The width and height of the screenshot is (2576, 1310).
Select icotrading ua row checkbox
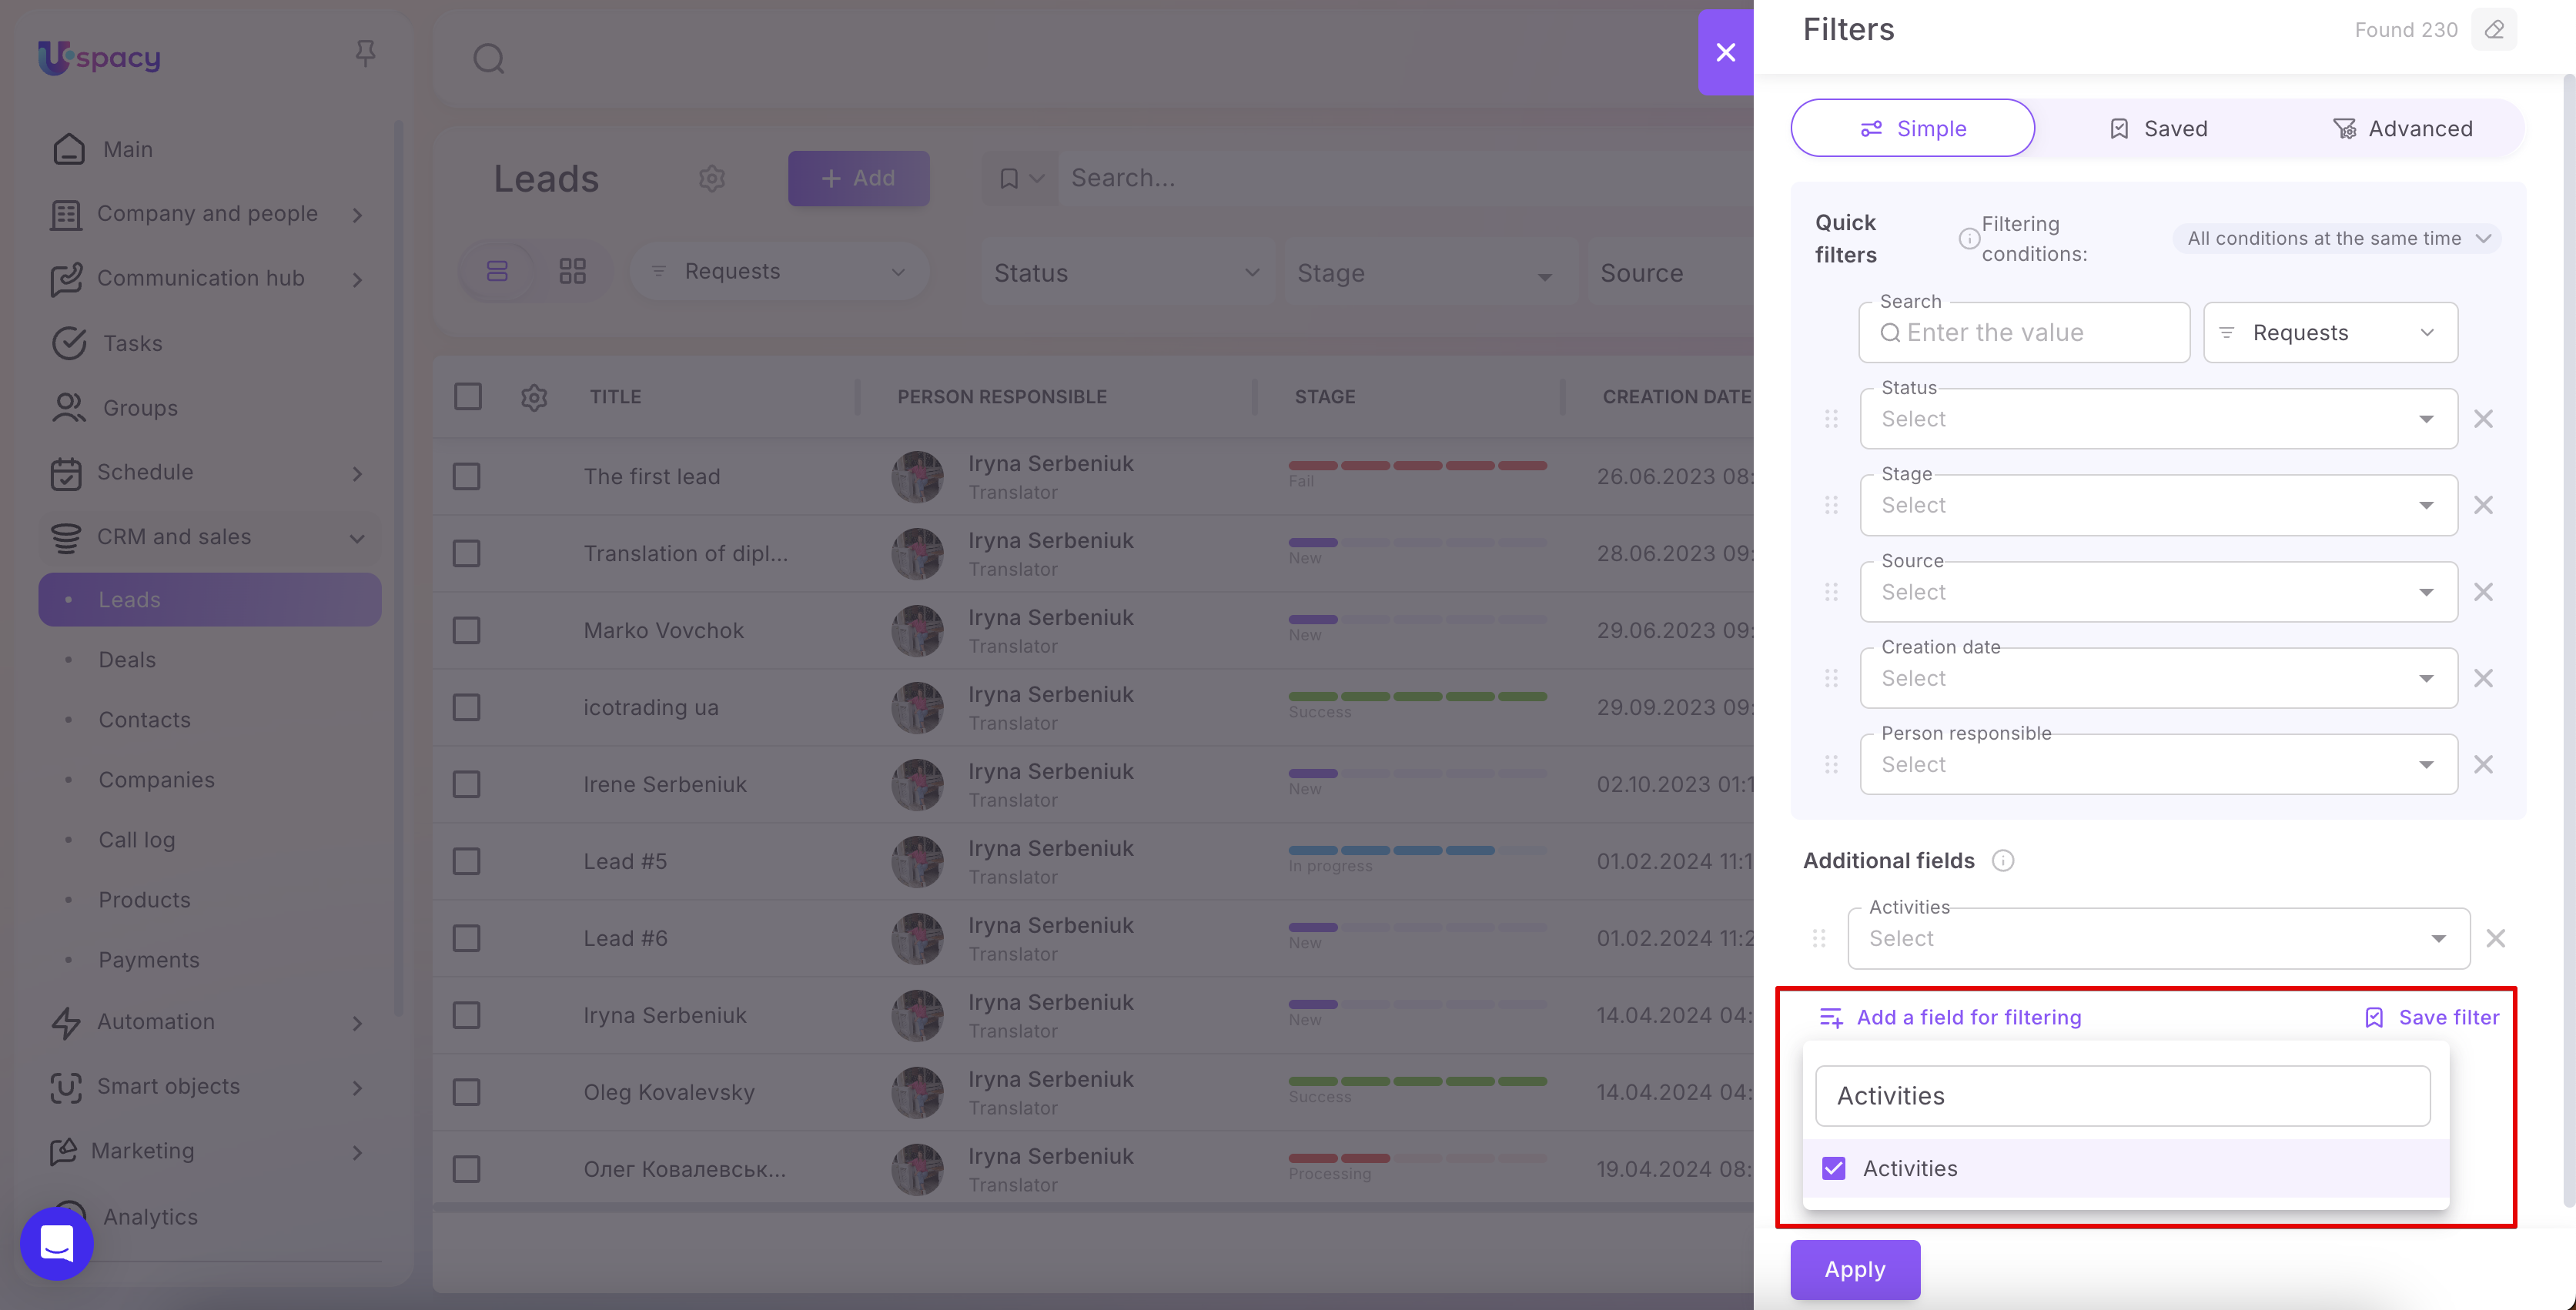pos(466,708)
